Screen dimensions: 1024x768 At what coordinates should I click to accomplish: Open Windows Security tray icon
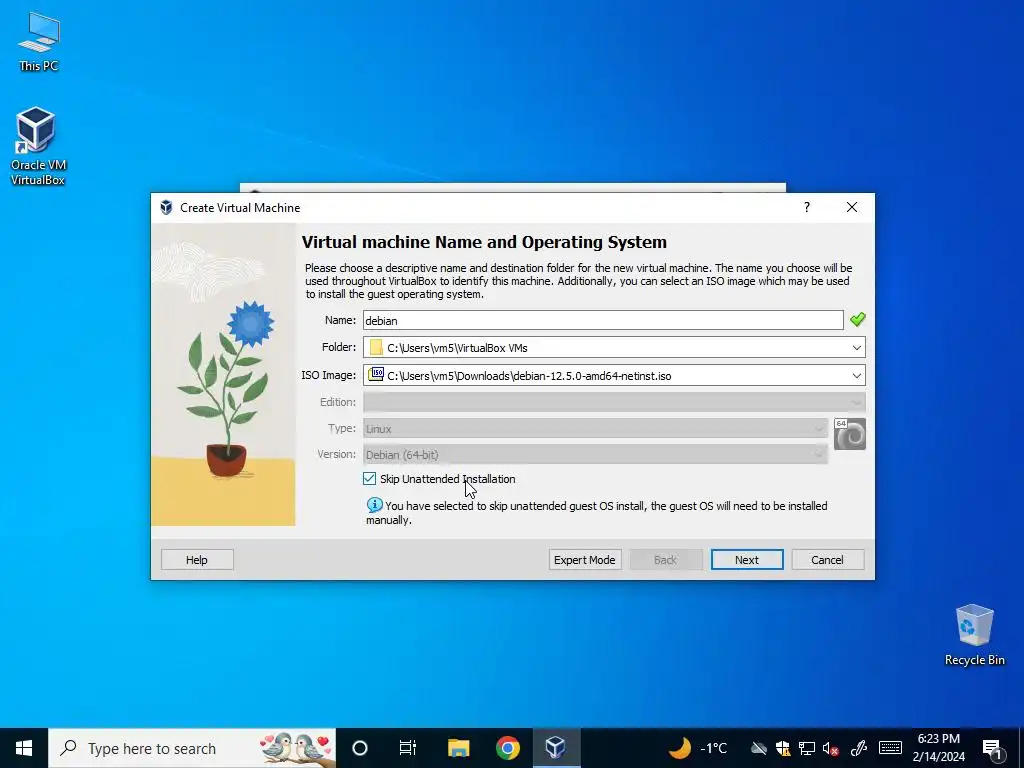782,748
